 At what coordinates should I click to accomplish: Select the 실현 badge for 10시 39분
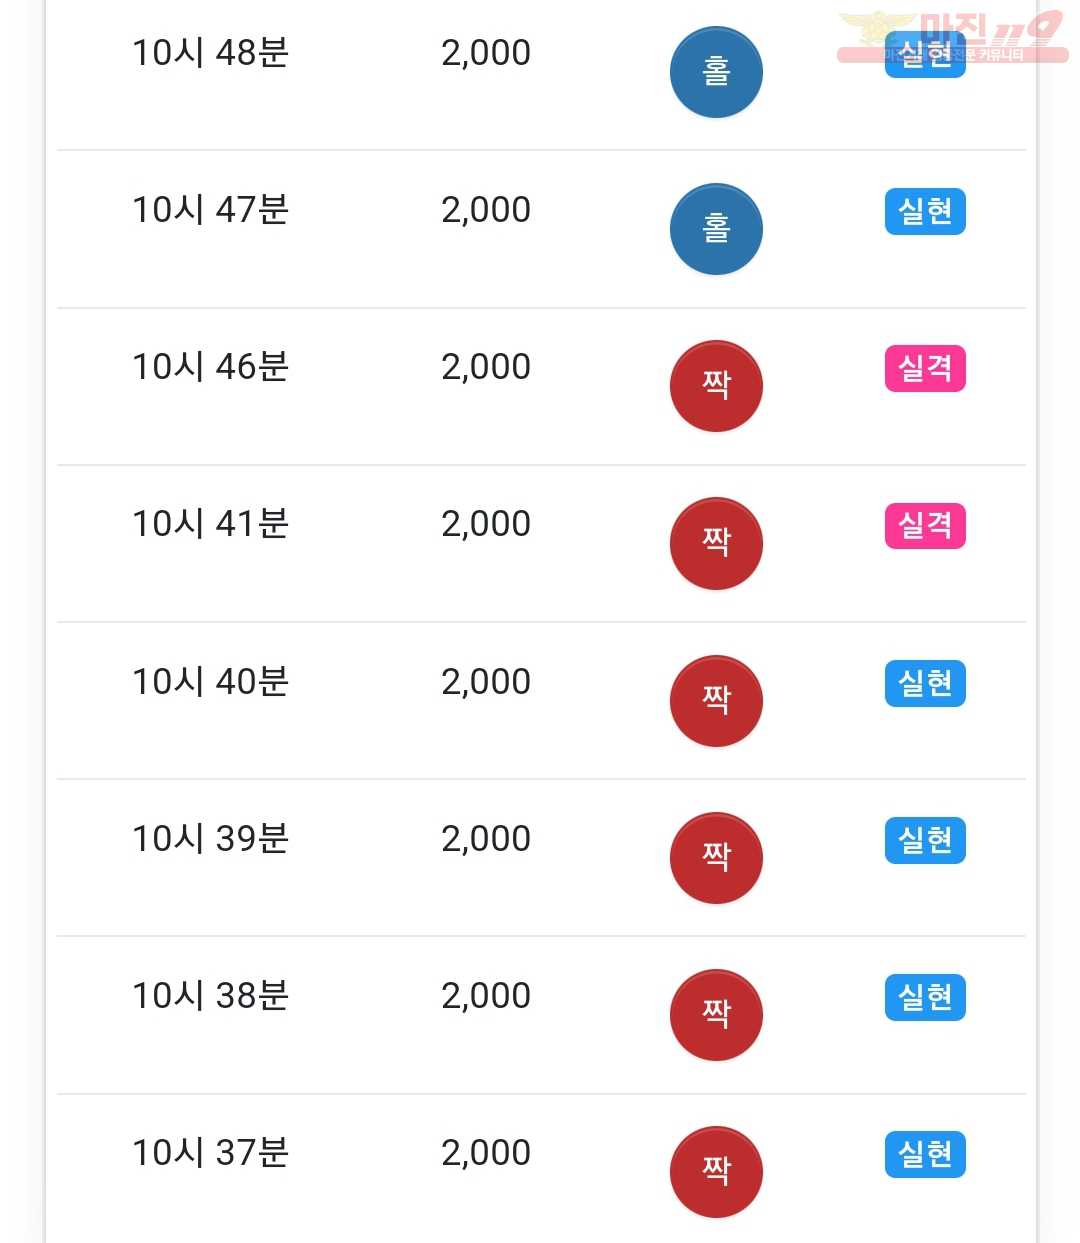point(925,840)
